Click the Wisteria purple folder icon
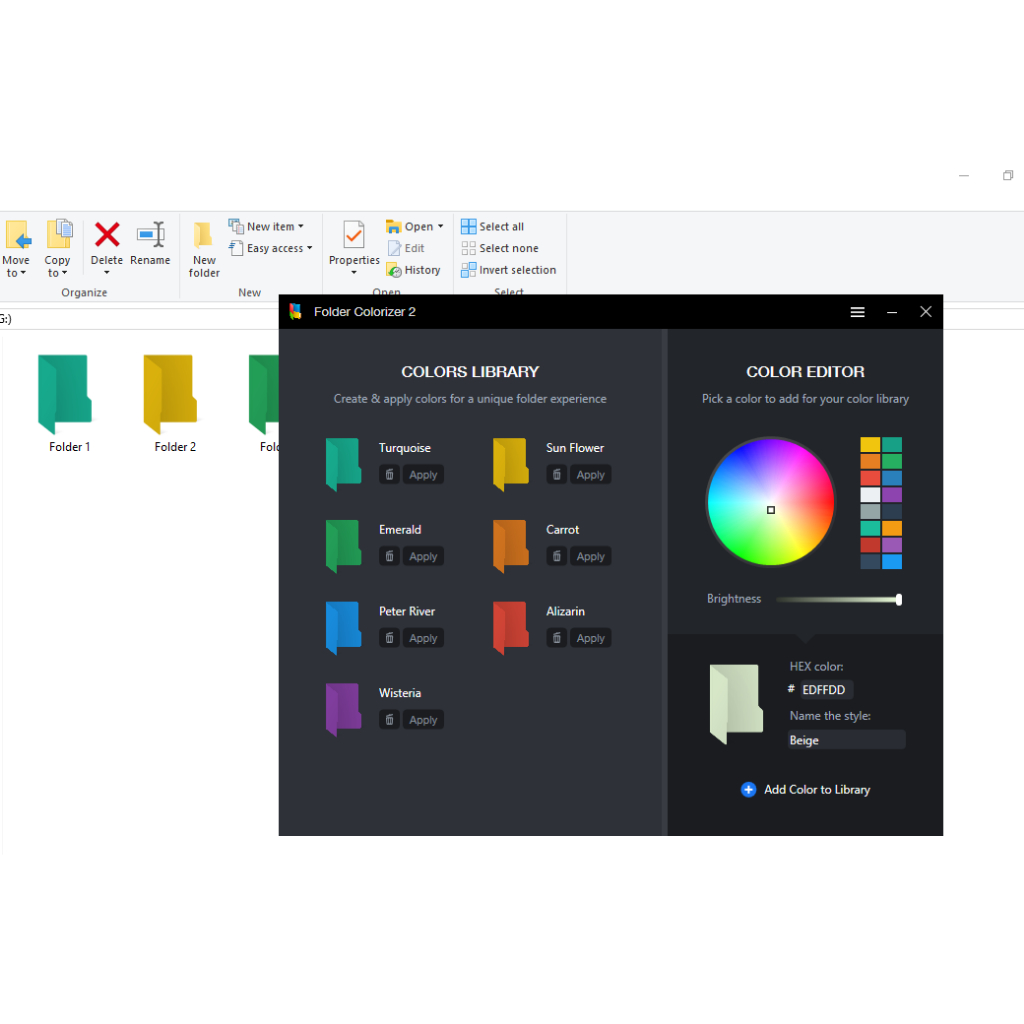 (x=344, y=709)
